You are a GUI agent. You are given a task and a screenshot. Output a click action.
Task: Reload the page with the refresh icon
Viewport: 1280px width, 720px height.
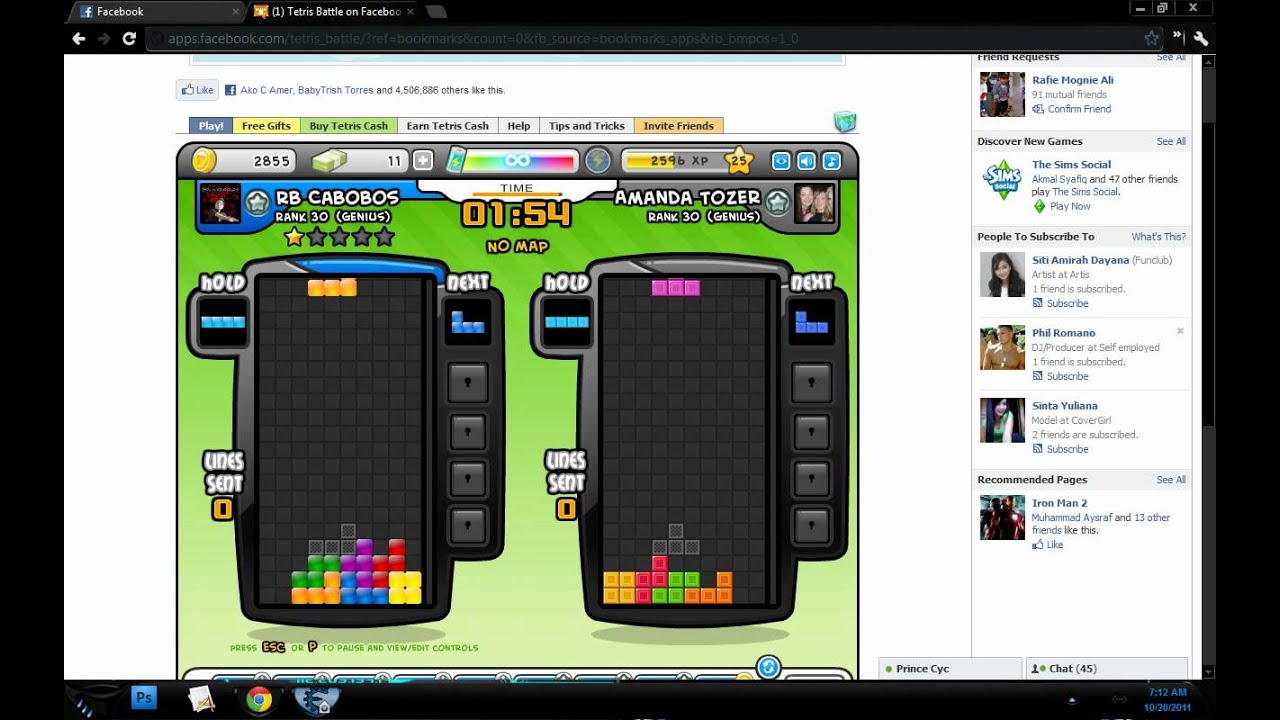click(x=129, y=38)
